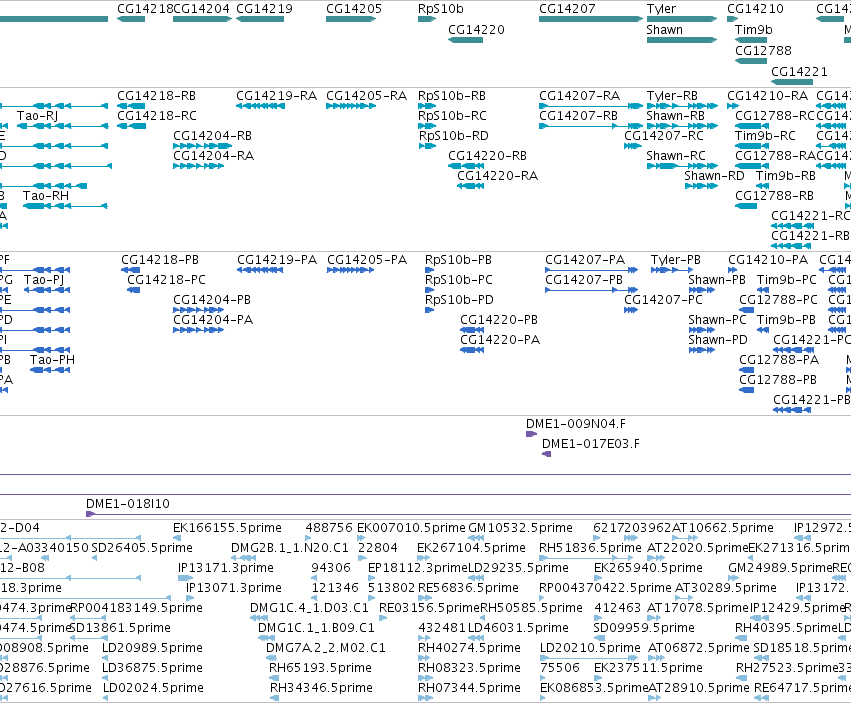Select the CG14220 gene glyph
The height and width of the screenshot is (703, 851).
point(465,40)
